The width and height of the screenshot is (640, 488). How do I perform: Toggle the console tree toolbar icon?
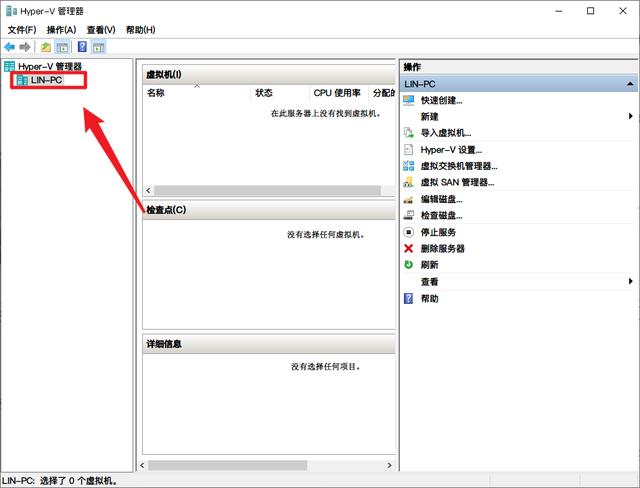pyautogui.click(x=62, y=47)
